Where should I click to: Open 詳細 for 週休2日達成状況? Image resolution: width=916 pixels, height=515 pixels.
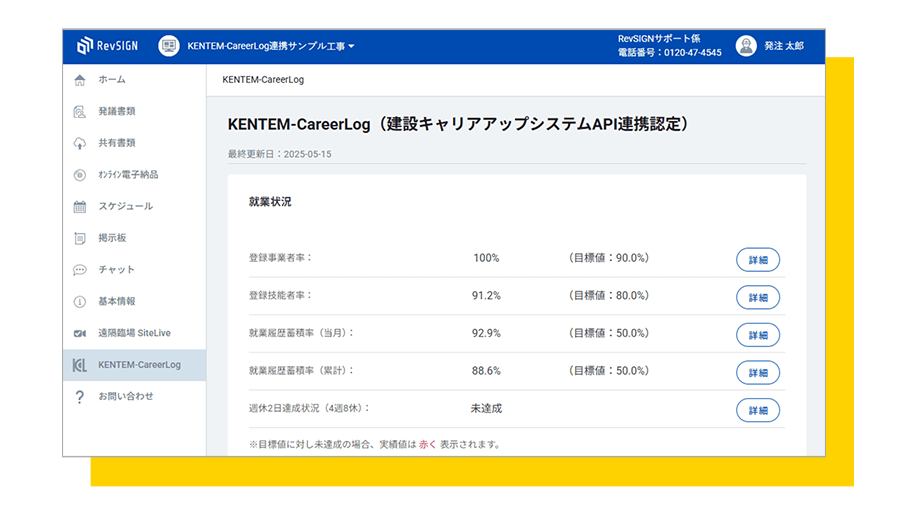click(757, 410)
